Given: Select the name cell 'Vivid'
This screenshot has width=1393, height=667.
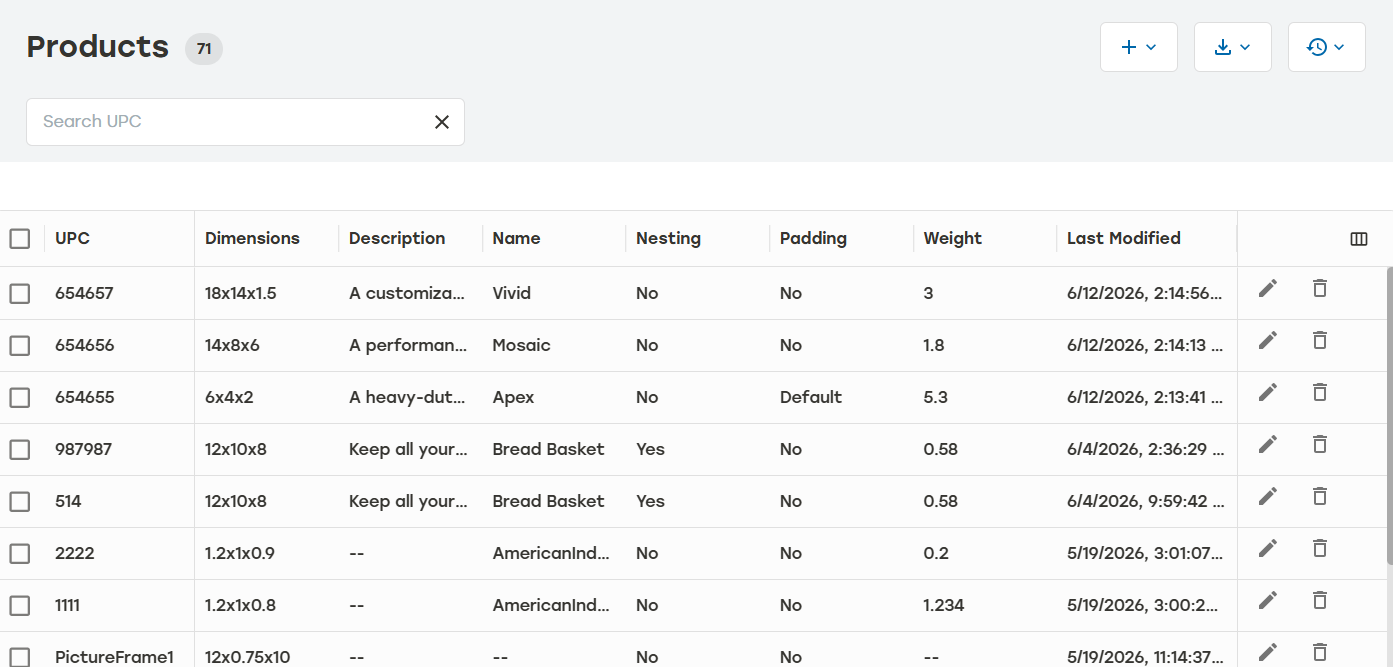Looking at the screenshot, I should (512, 294).
